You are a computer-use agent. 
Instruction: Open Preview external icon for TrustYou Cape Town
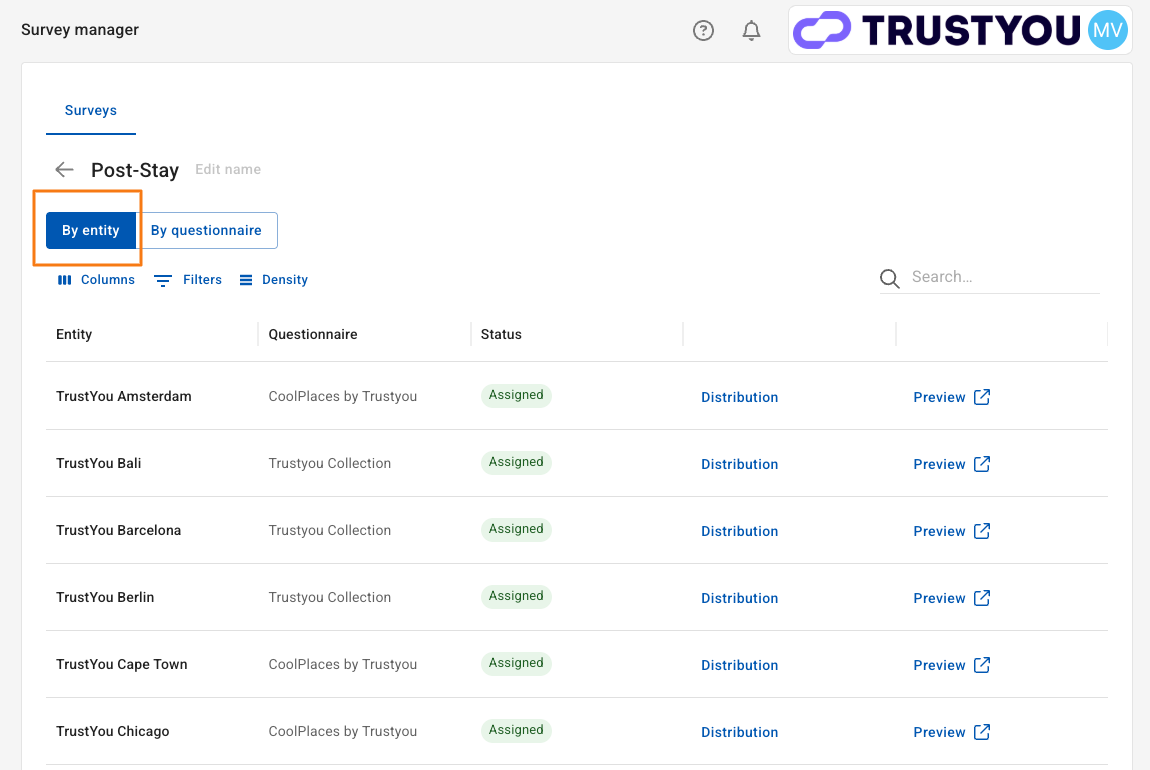982,665
